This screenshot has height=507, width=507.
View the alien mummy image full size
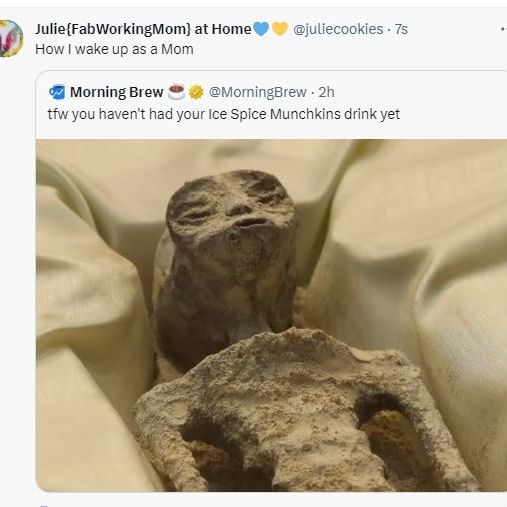point(271,315)
